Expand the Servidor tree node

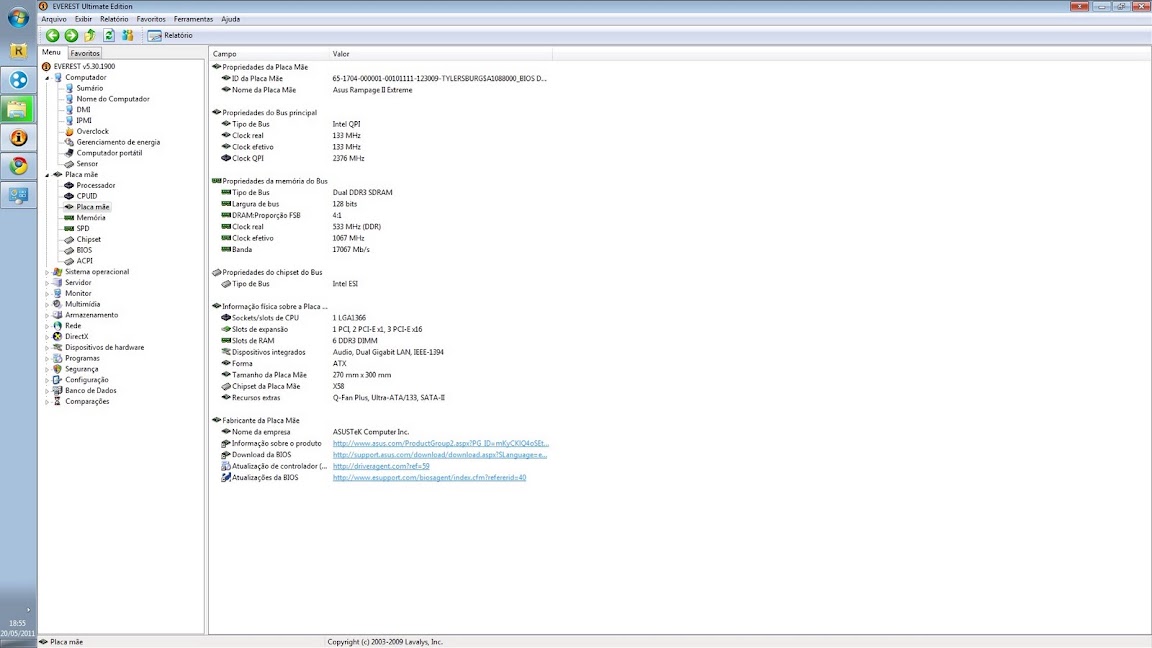click(48, 283)
